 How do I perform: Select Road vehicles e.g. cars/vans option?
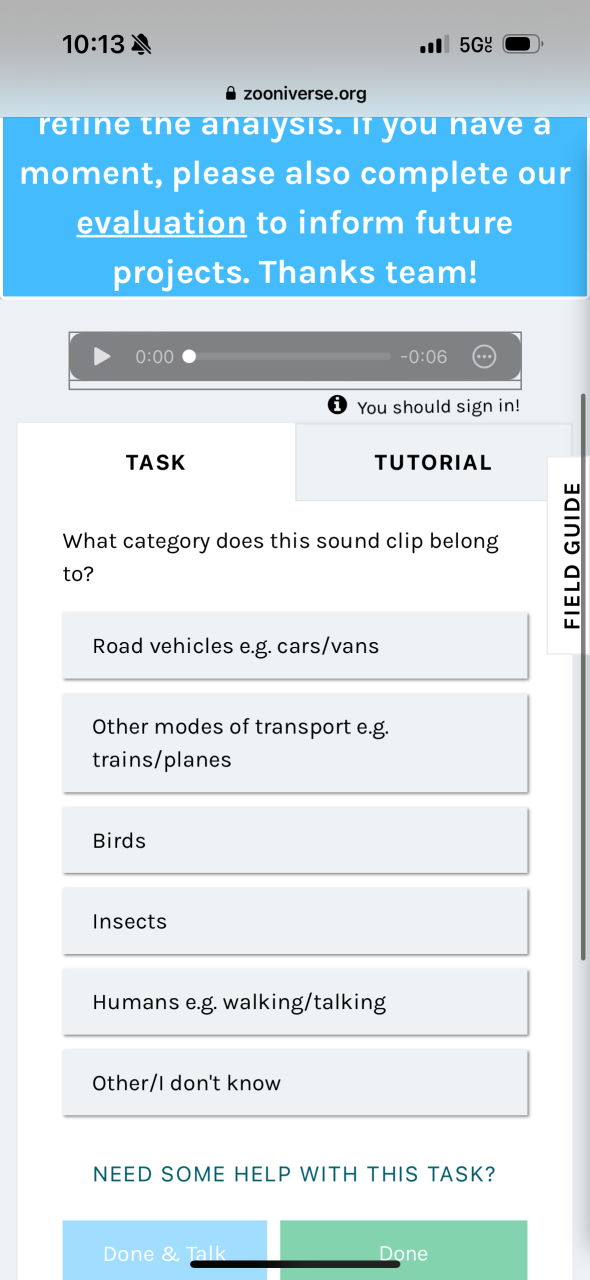click(295, 646)
